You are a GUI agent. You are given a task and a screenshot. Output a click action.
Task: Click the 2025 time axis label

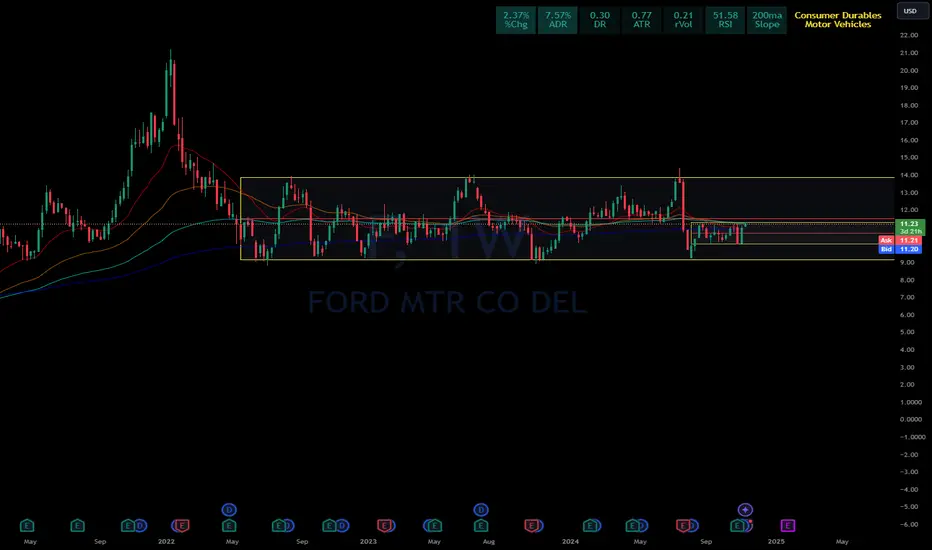click(x=776, y=542)
